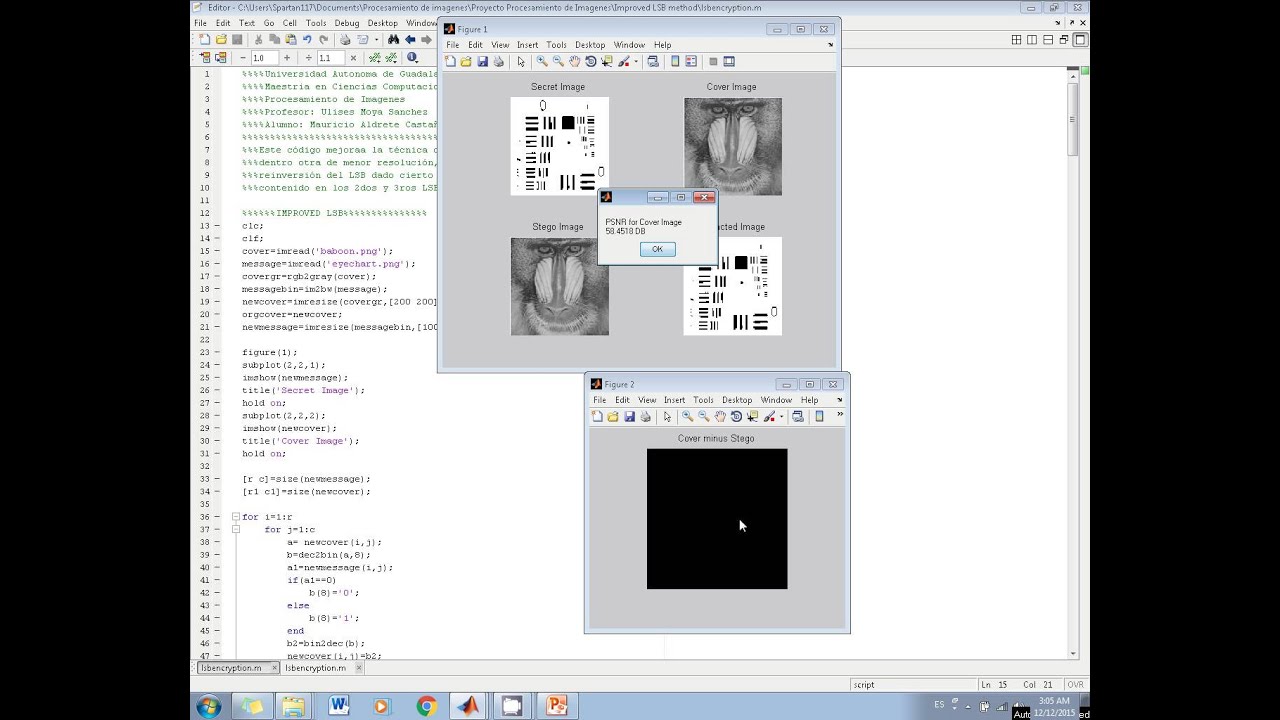Image resolution: width=1280 pixels, height=720 pixels.
Task: Select Rotate 3D tool in Figure 1 toolbar
Action: [590, 61]
